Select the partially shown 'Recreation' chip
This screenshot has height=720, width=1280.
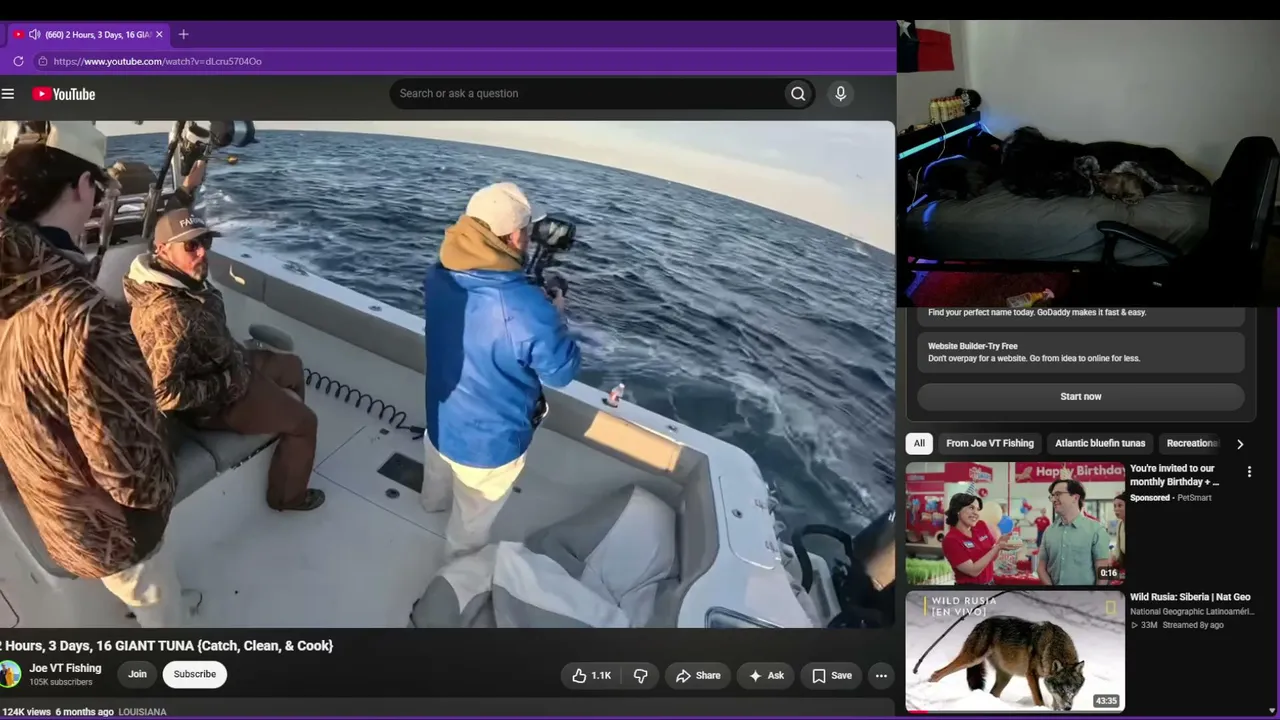pos(1192,443)
